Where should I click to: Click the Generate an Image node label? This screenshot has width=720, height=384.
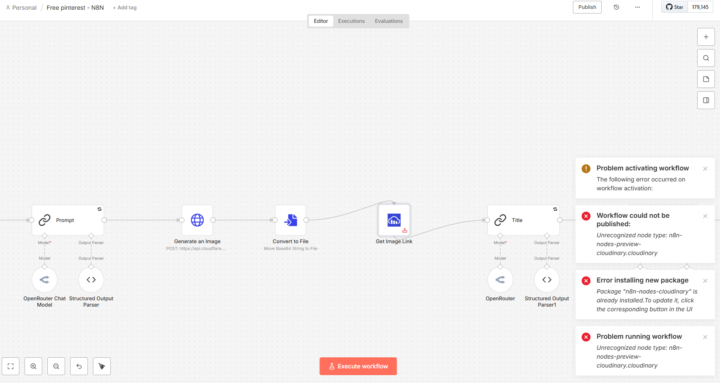pyautogui.click(x=197, y=241)
